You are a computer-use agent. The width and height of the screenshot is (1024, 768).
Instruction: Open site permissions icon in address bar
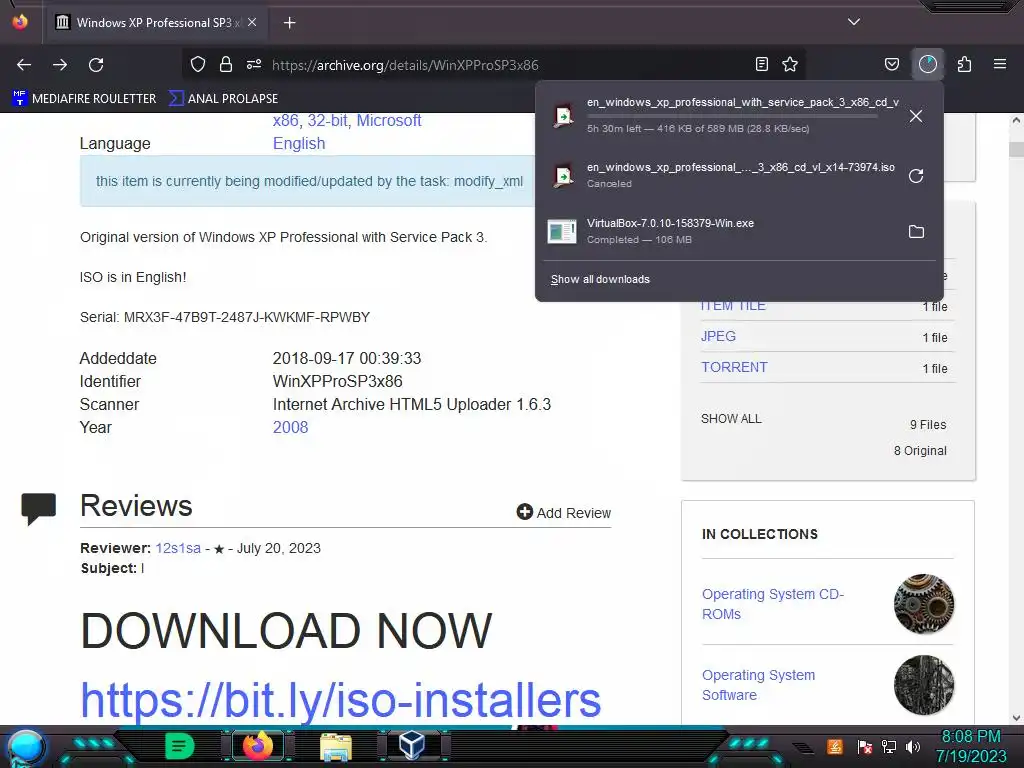pyautogui.click(x=254, y=64)
